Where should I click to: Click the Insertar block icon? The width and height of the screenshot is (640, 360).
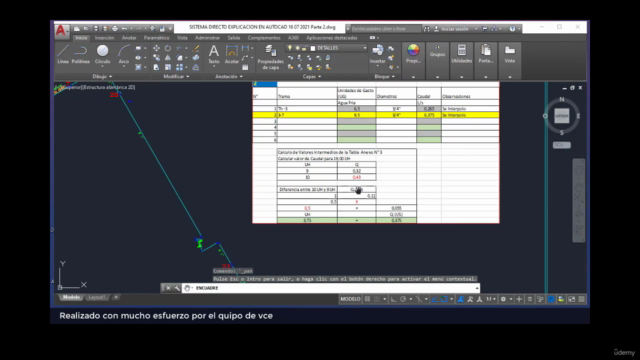pyautogui.click(x=377, y=55)
